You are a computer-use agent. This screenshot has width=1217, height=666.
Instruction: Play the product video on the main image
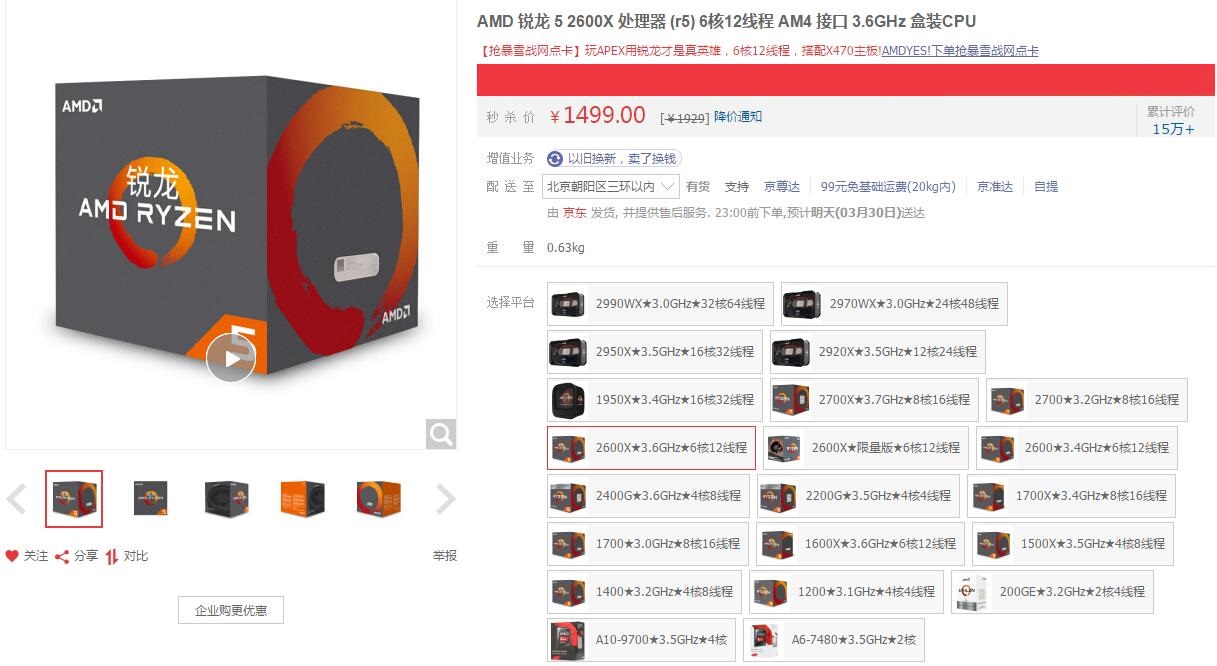231,357
